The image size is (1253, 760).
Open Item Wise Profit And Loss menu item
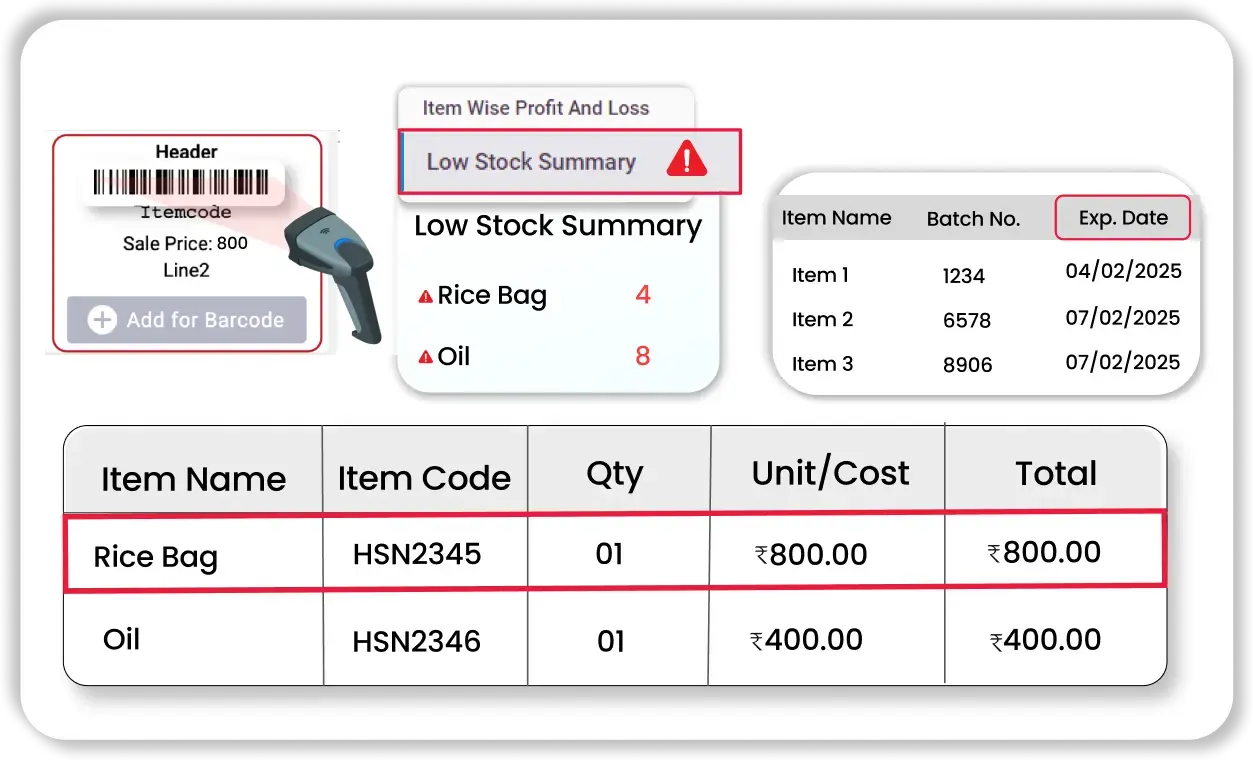pos(535,108)
